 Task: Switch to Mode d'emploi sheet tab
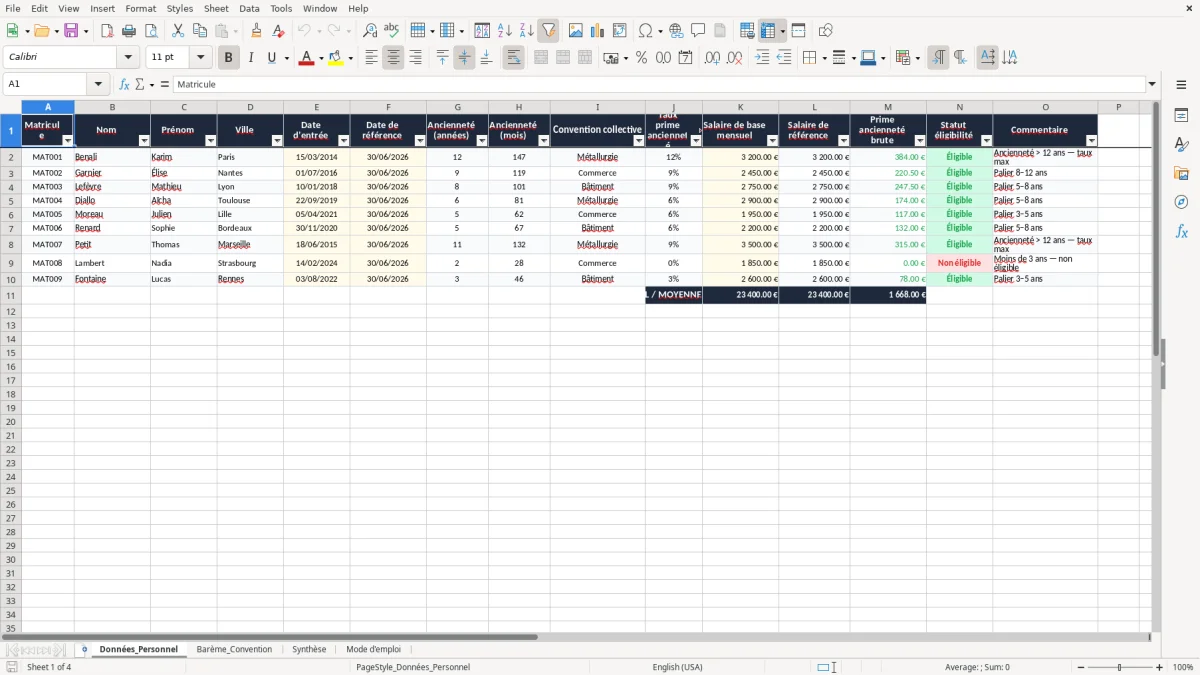(373, 649)
